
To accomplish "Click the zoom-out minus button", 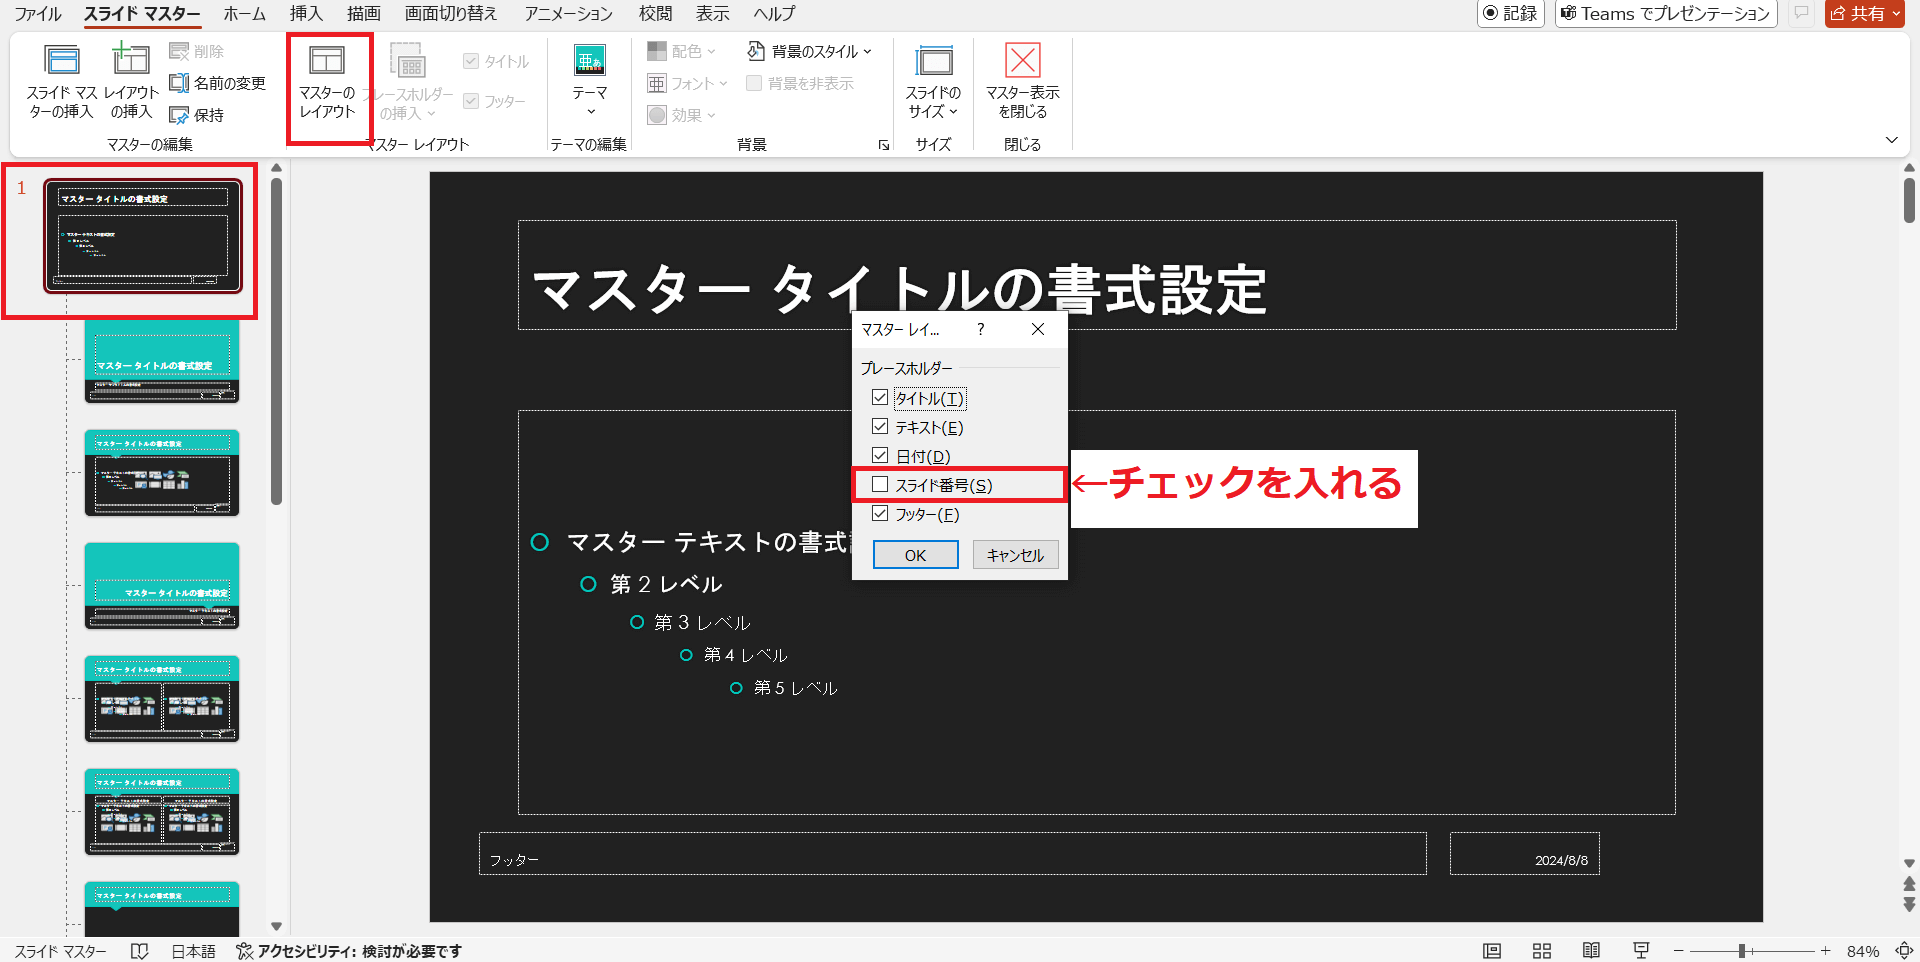I will [1679, 951].
